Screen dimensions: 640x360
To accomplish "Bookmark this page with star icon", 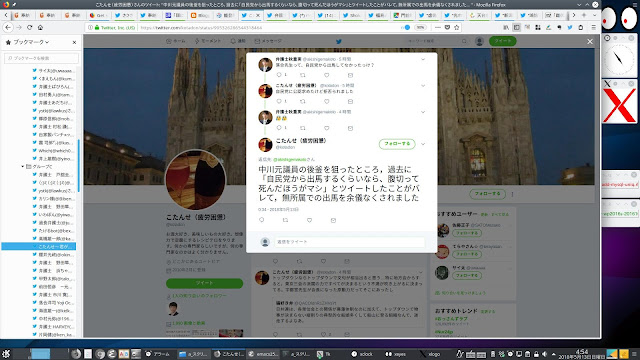I will (x=457, y=27).
